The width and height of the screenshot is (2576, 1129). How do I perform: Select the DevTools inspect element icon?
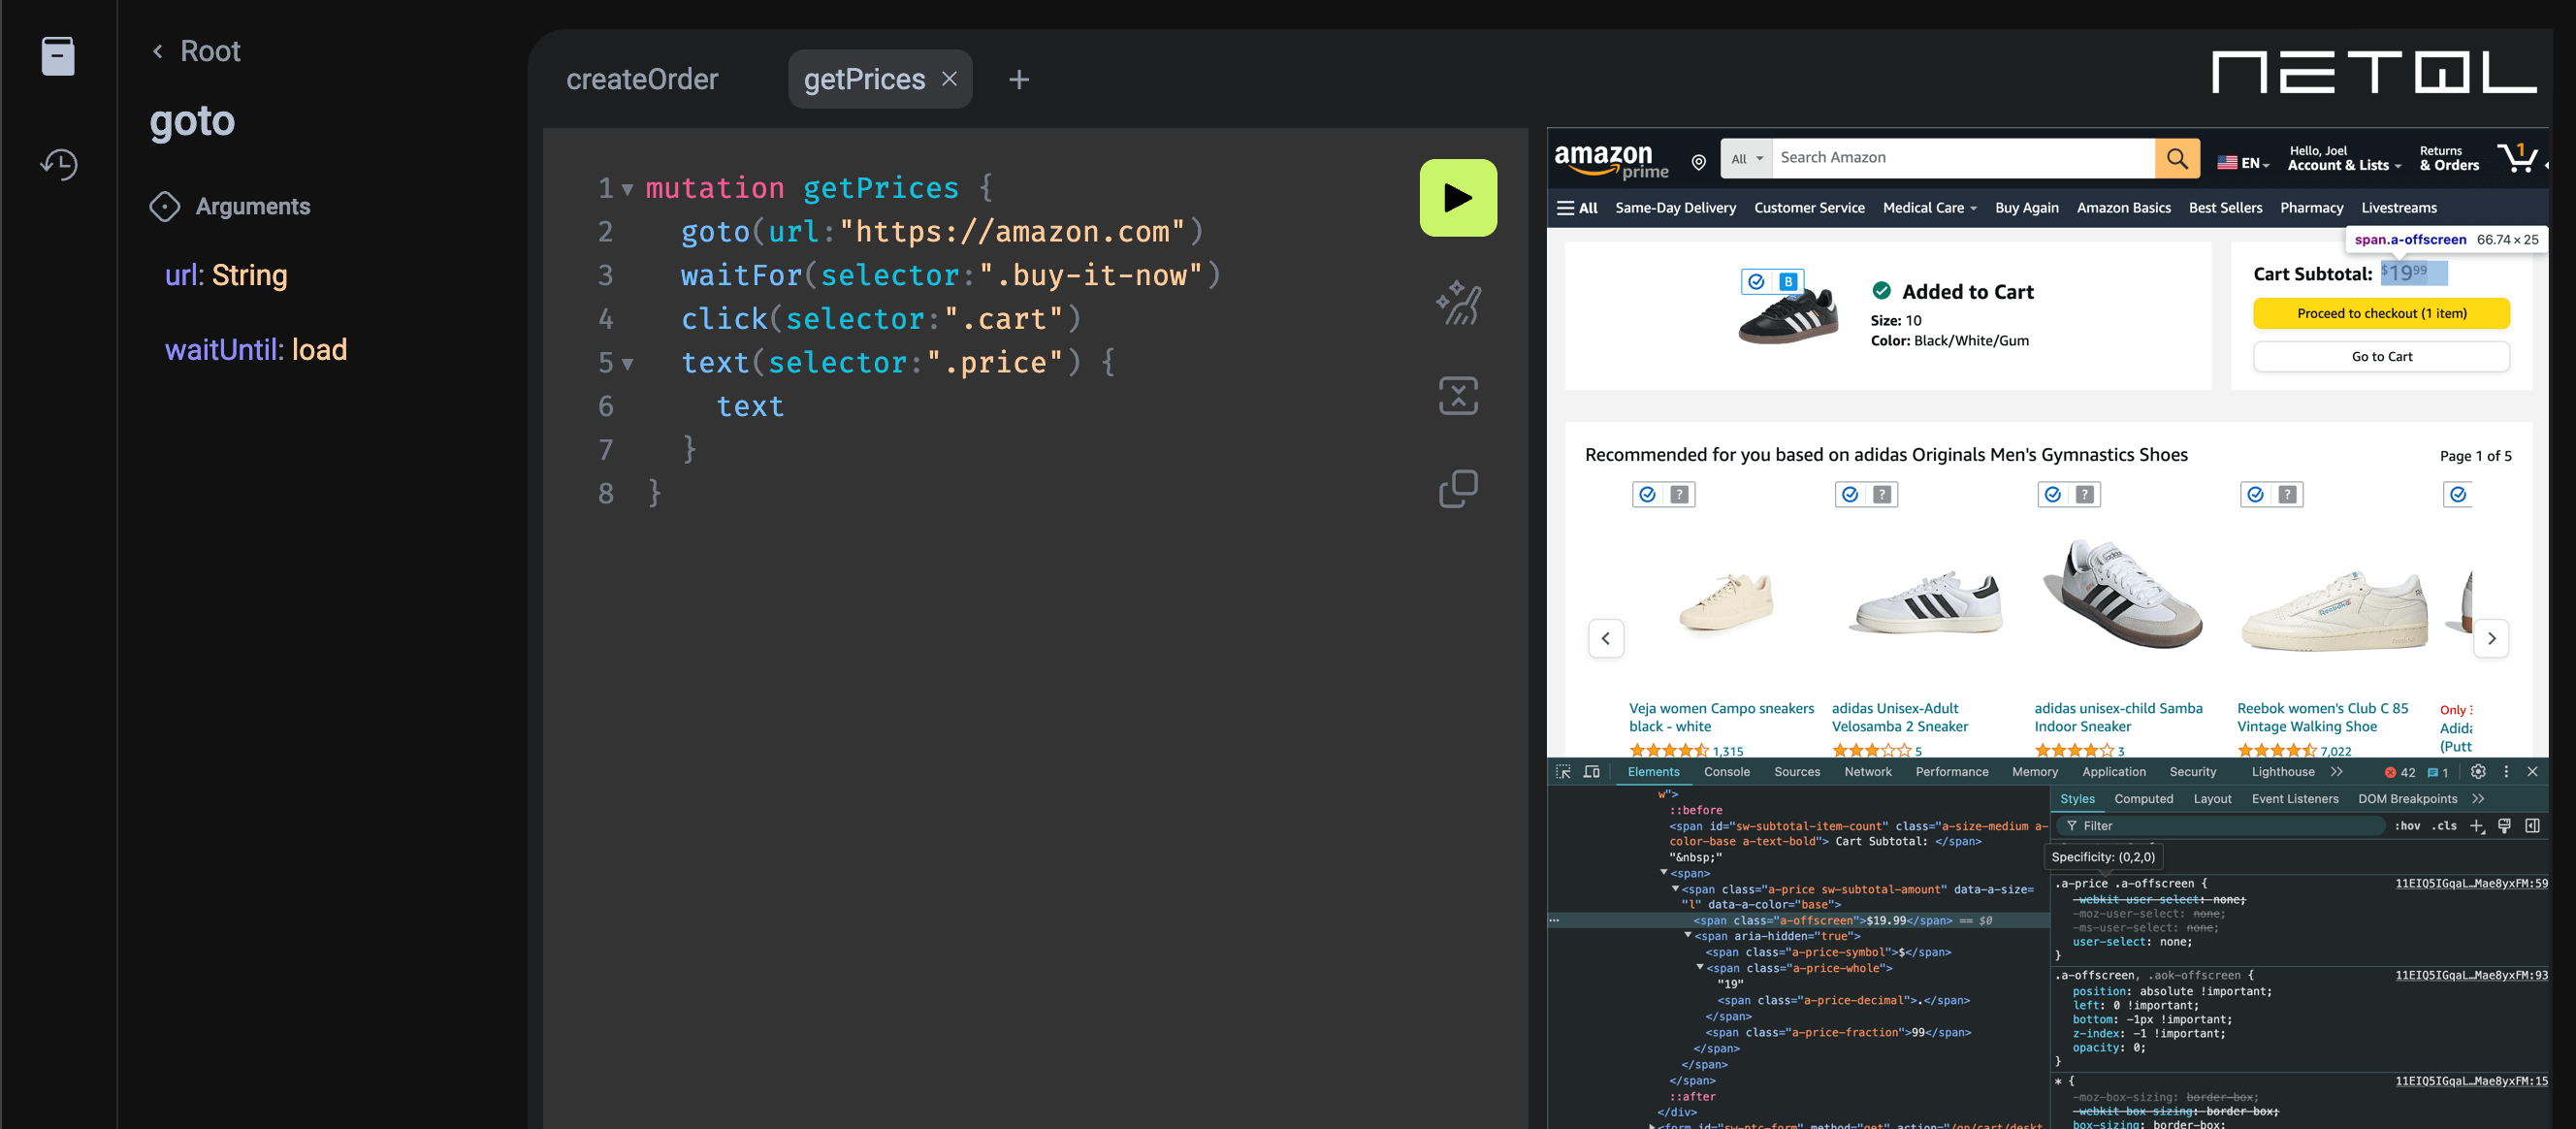(1563, 771)
